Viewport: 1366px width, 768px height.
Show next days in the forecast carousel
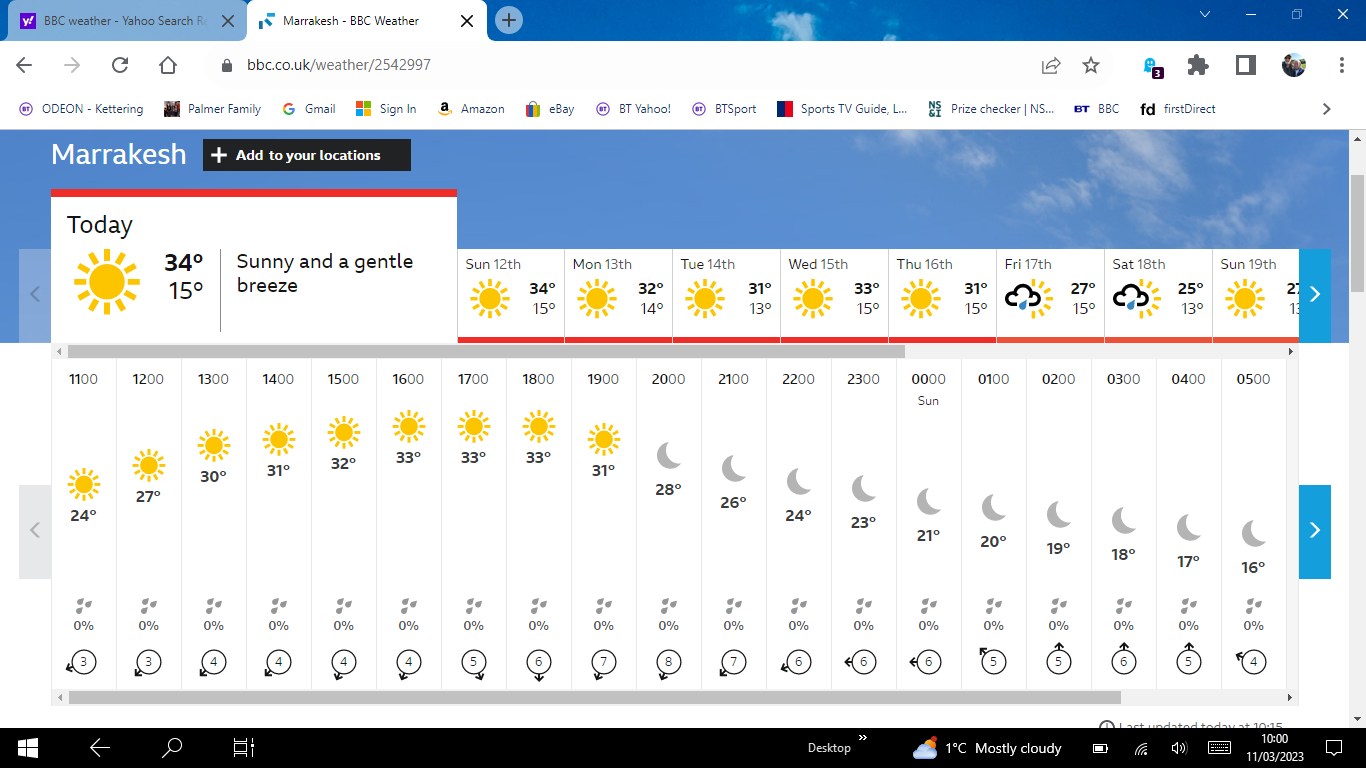click(1314, 295)
